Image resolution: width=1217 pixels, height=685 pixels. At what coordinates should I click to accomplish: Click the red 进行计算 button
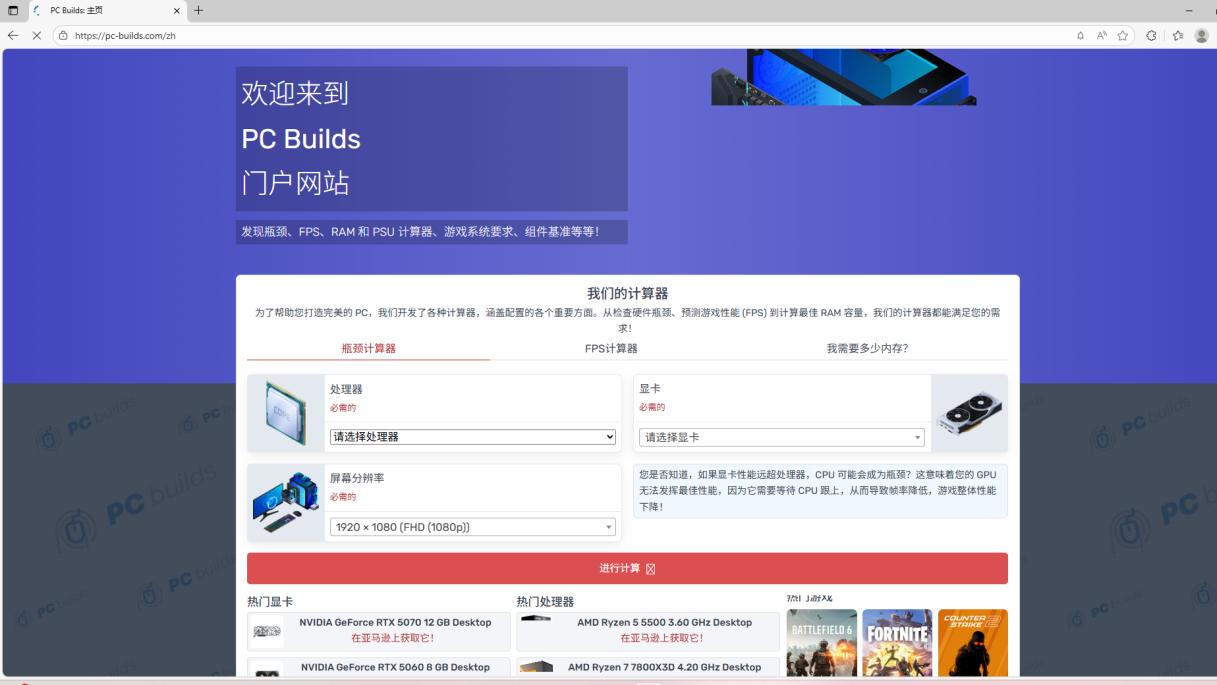[628, 567]
